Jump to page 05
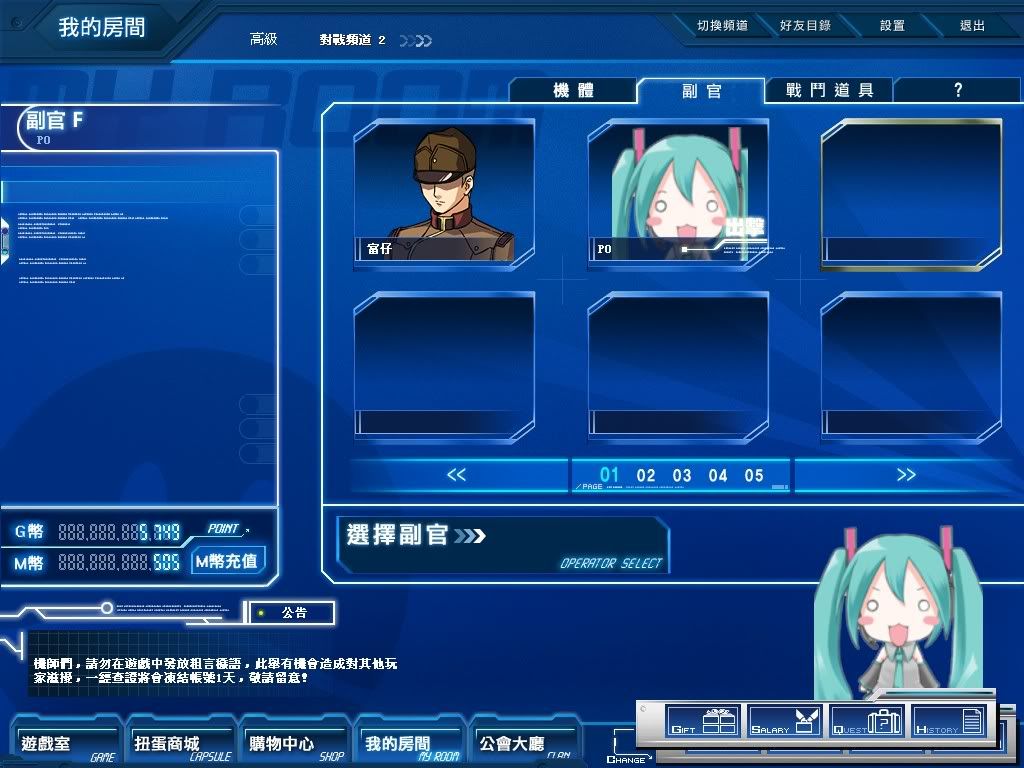The image size is (1024, 768). (754, 476)
